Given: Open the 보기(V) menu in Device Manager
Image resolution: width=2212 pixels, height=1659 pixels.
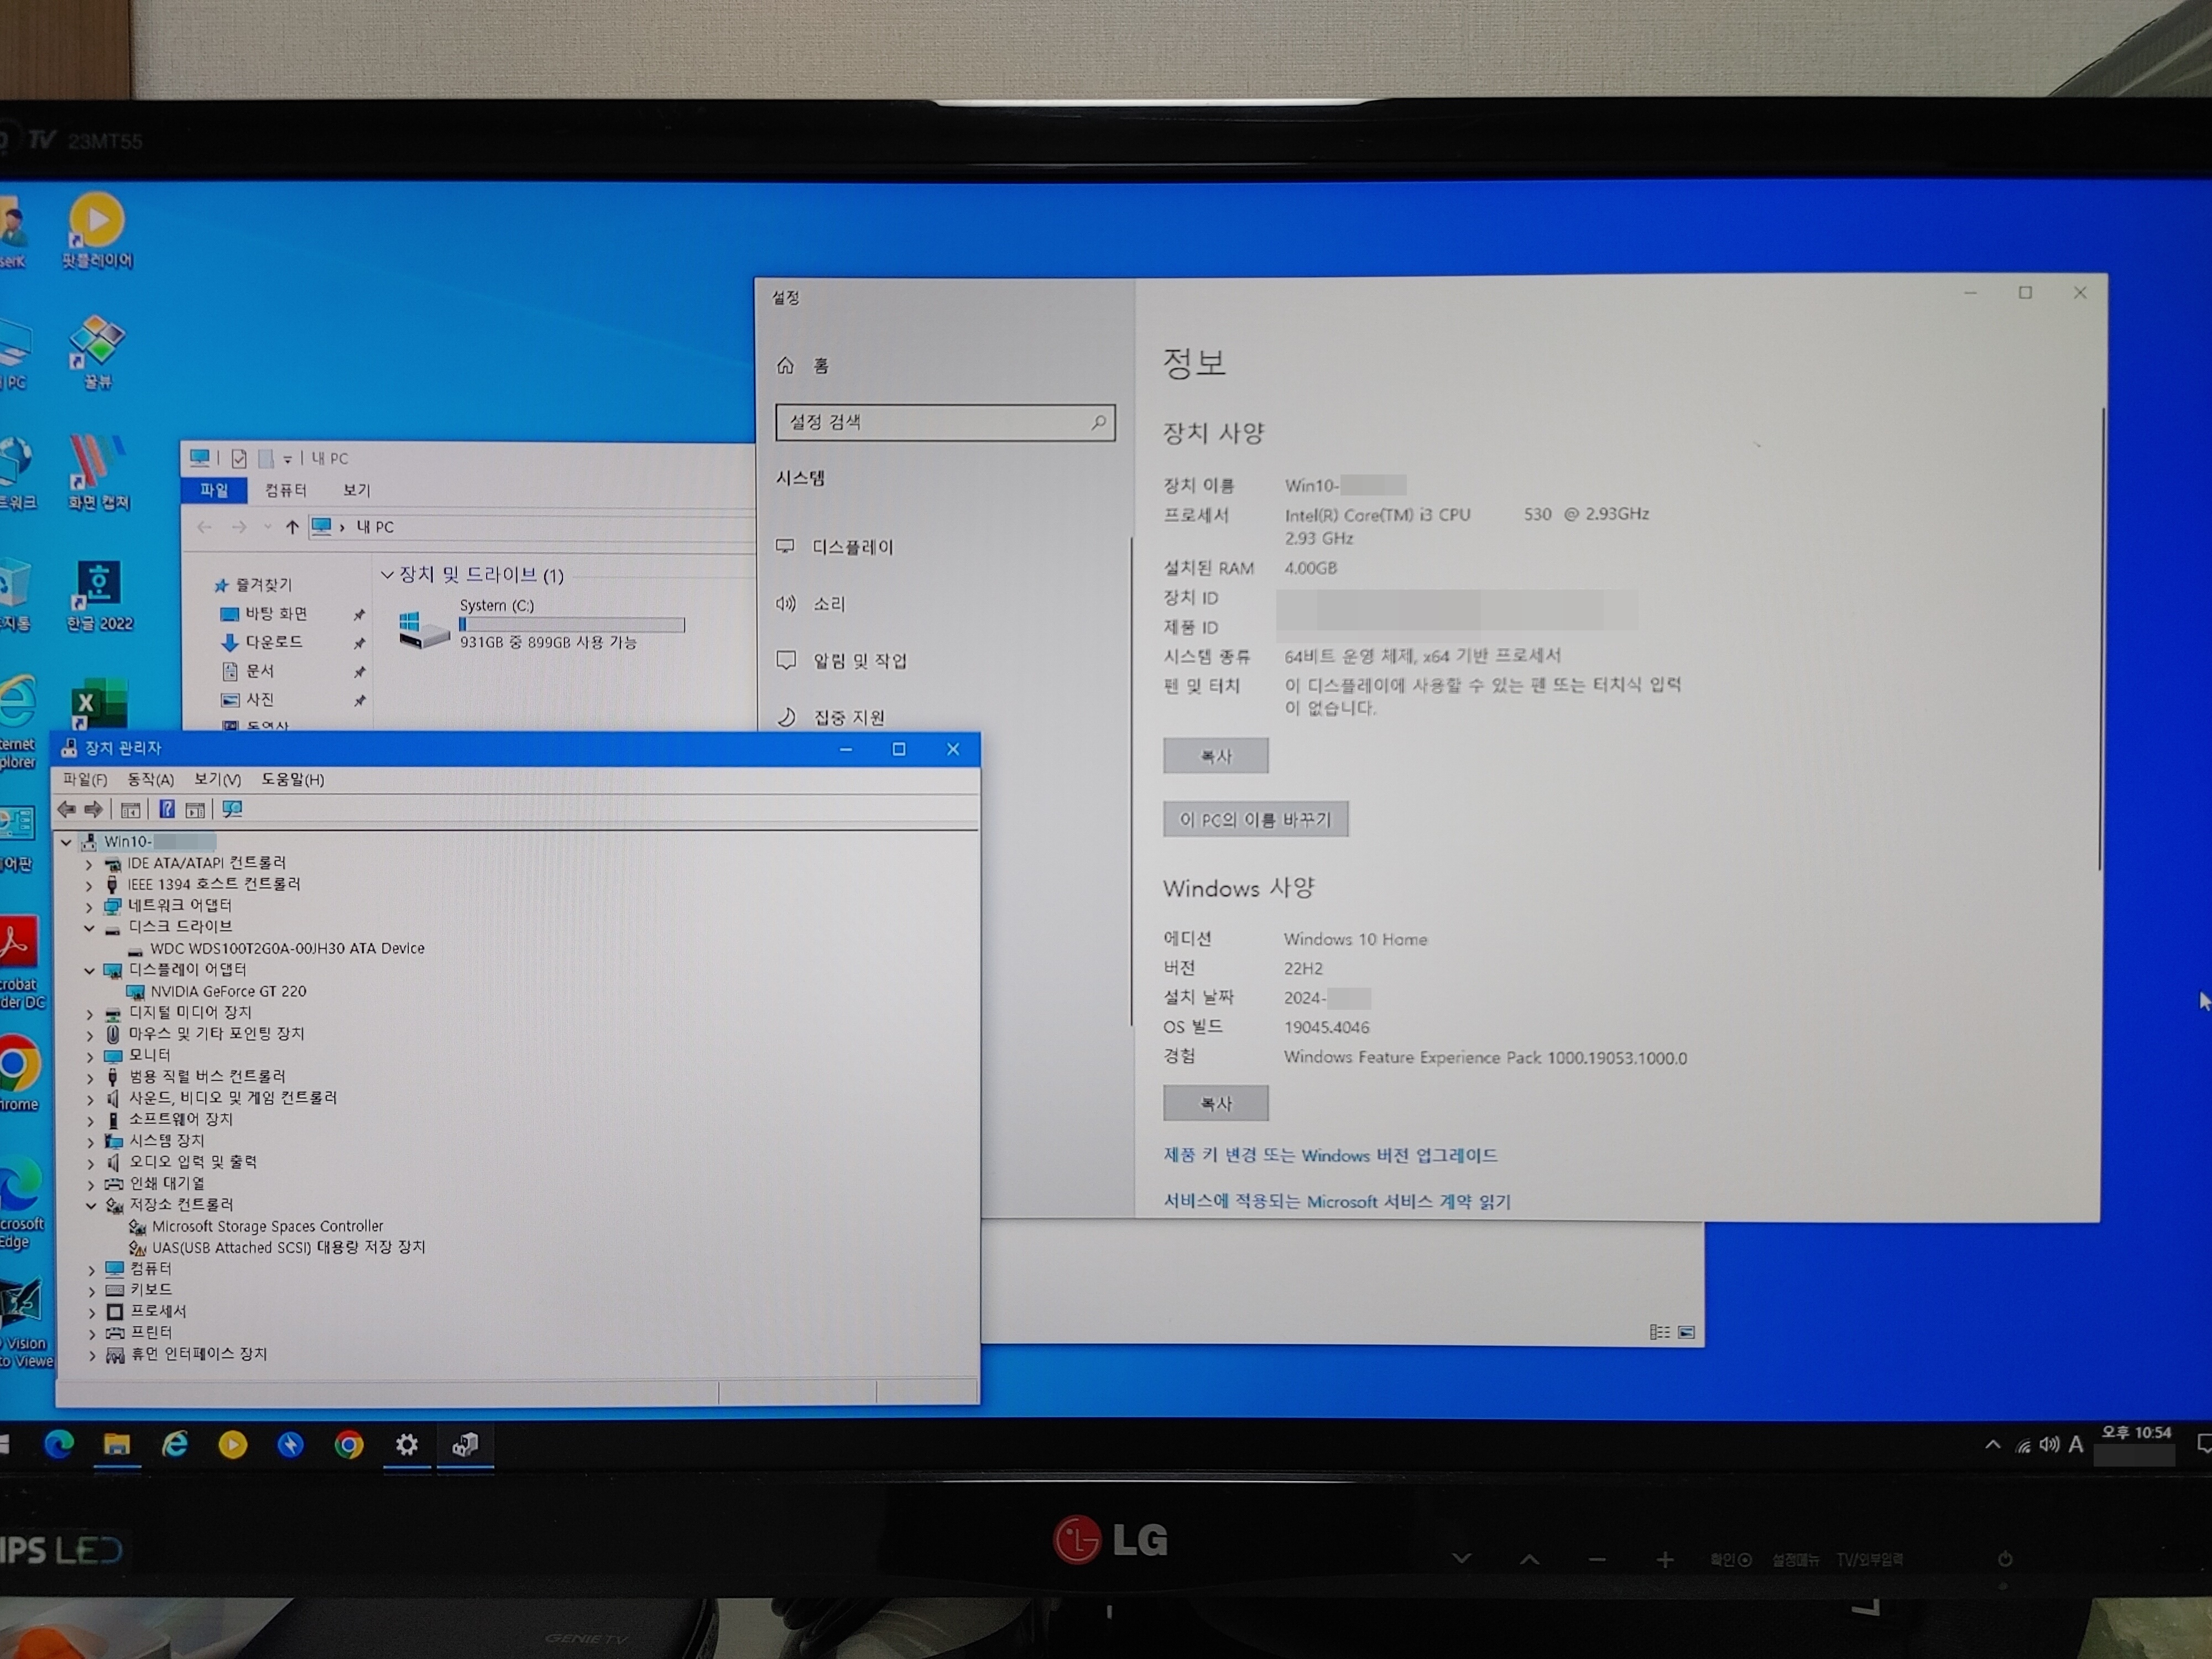Looking at the screenshot, I should coord(217,779).
